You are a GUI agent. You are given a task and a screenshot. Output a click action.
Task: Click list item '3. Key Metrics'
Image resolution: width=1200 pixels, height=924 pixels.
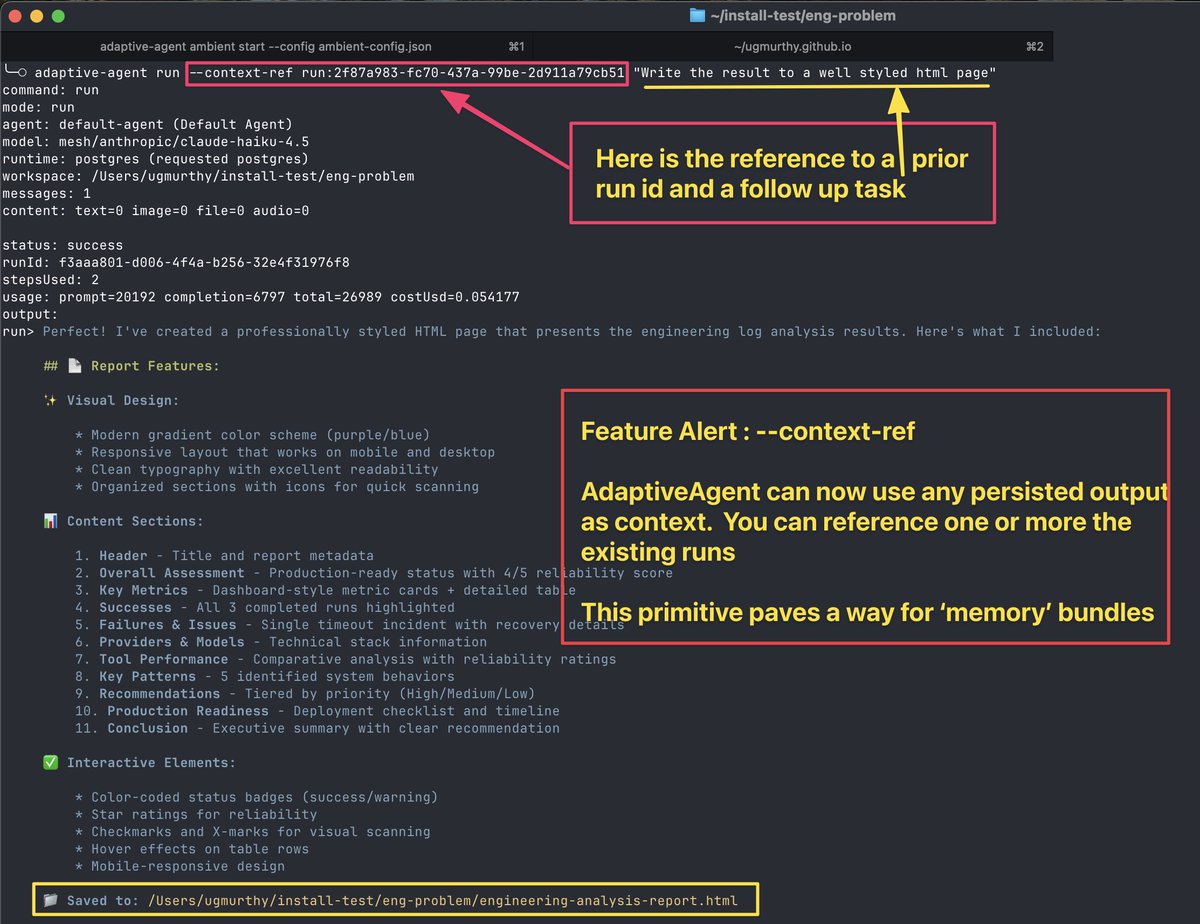(325, 590)
